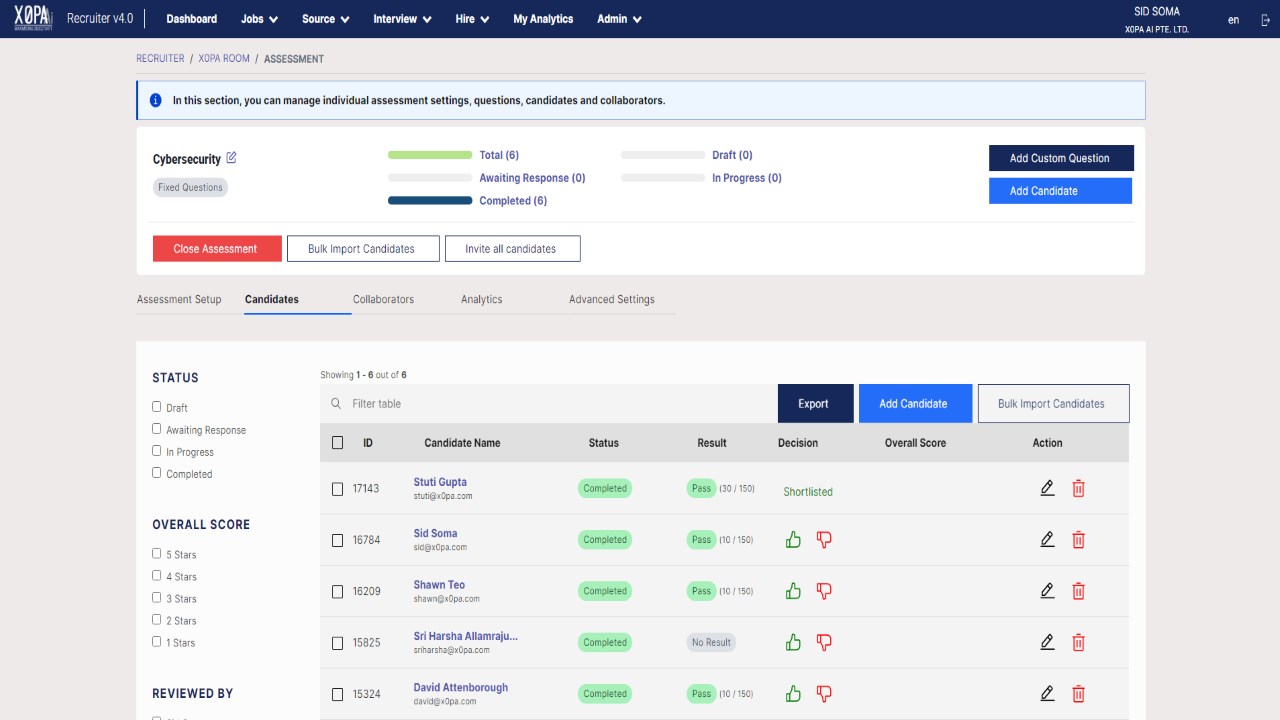Viewport: 1280px width, 720px height.
Task: Open the Admin dropdown menu
Action: click(619, 19)
